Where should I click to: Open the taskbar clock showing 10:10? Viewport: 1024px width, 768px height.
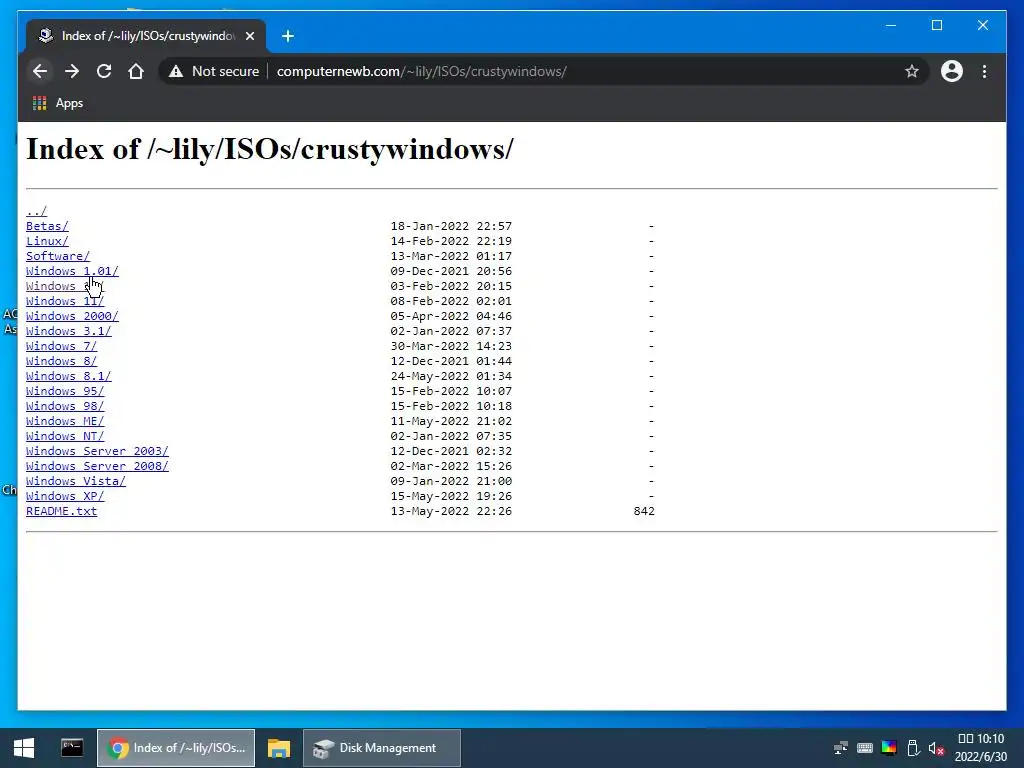point(981,748)
